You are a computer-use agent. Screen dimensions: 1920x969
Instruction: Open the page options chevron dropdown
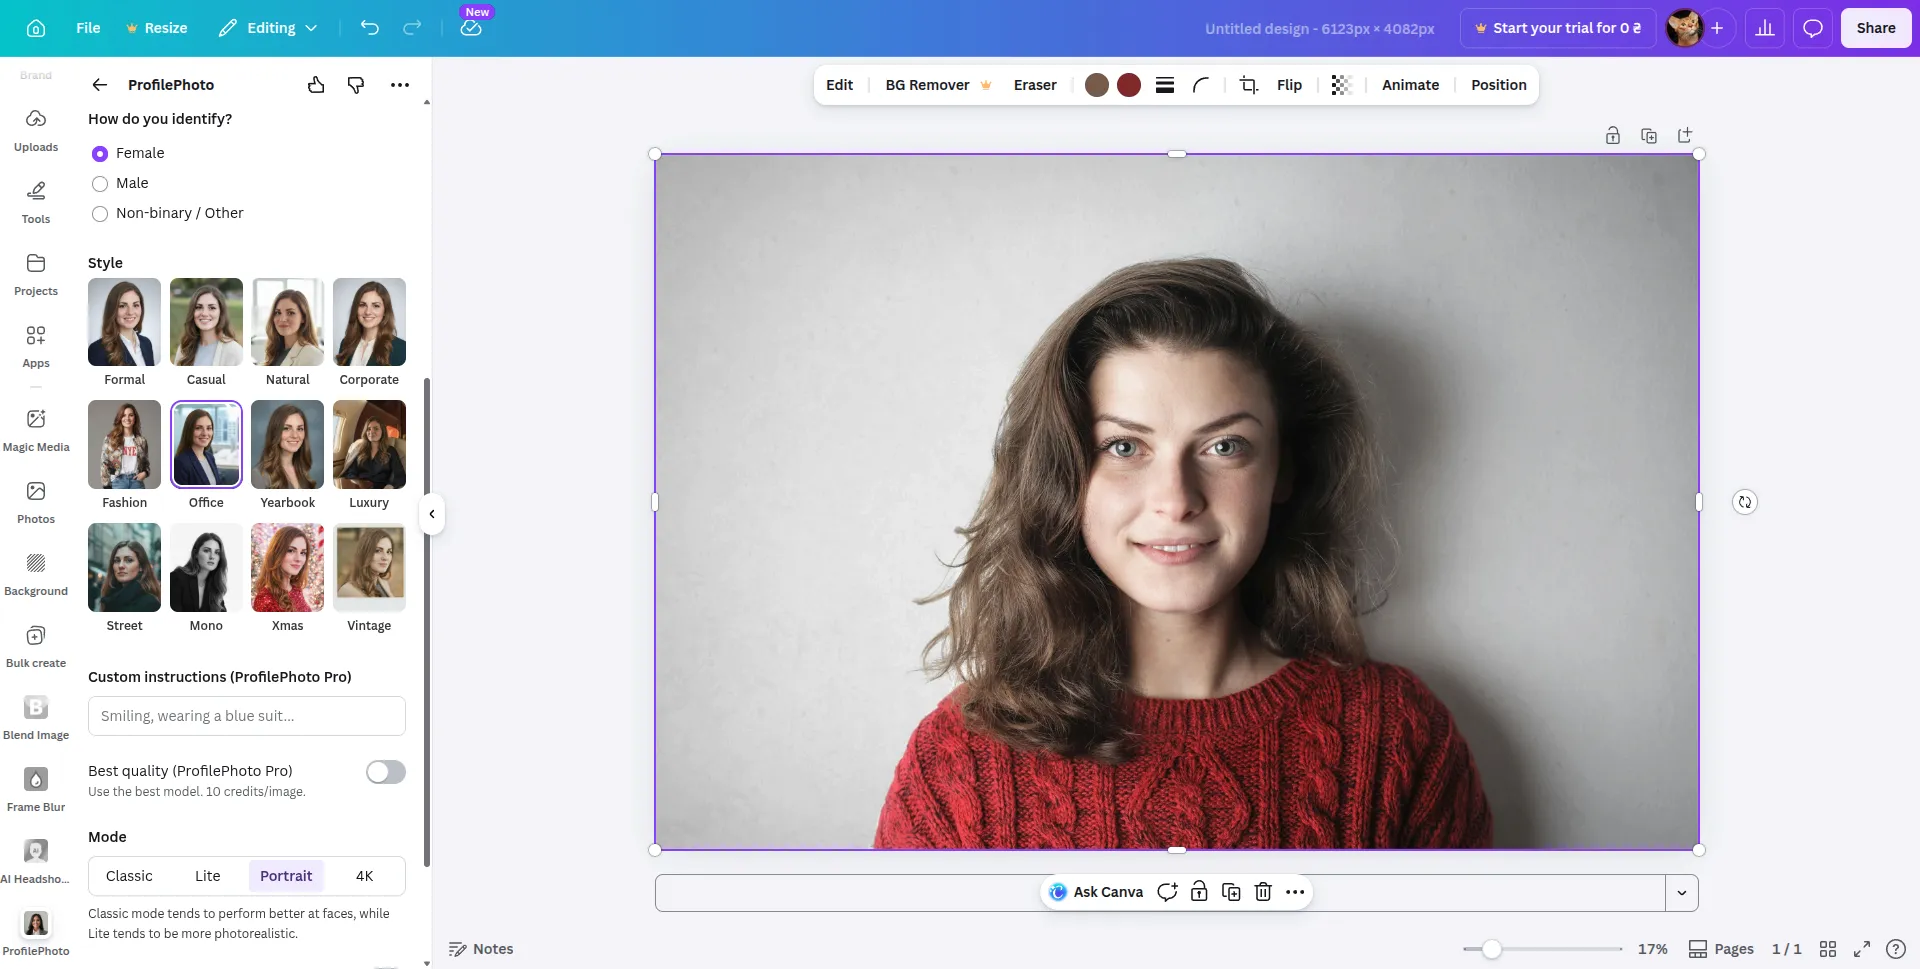(x=1683, y=892)
